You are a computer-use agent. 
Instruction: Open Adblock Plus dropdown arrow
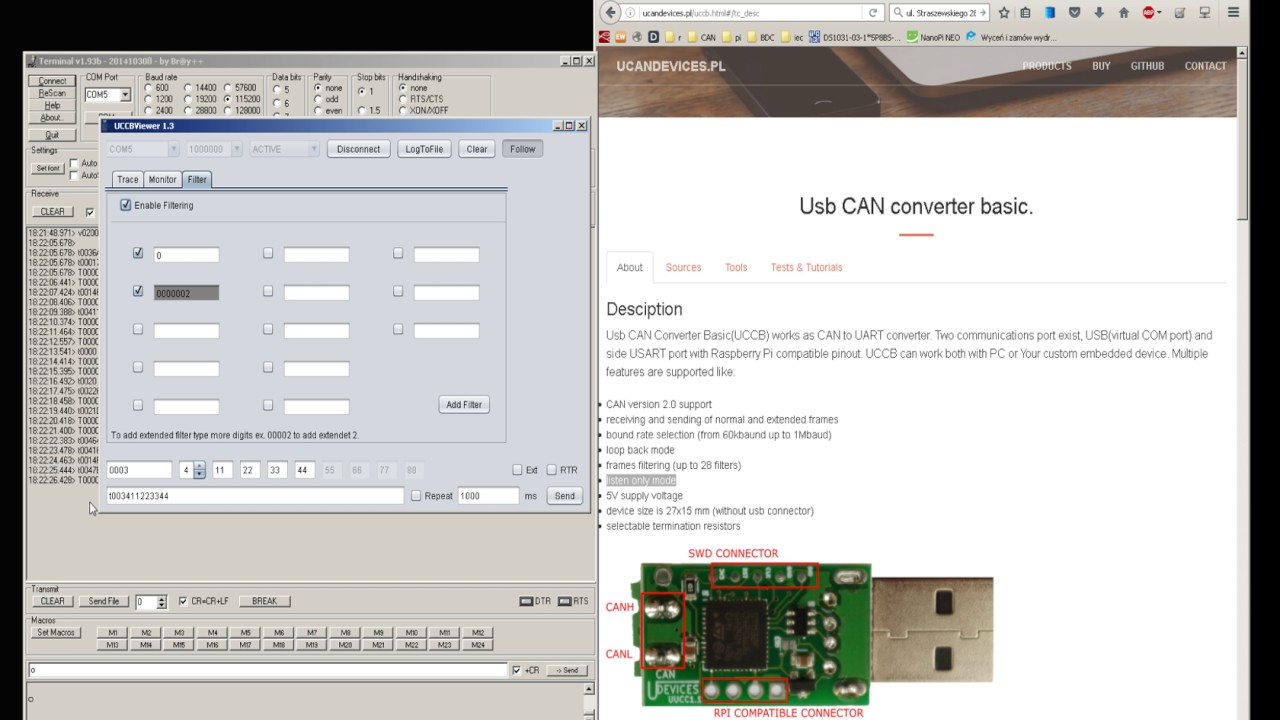[x=1161, y=13]
